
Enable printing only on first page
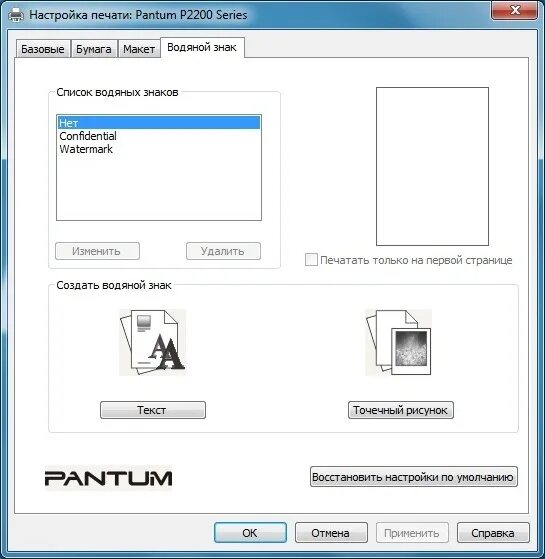pos(311,260)
